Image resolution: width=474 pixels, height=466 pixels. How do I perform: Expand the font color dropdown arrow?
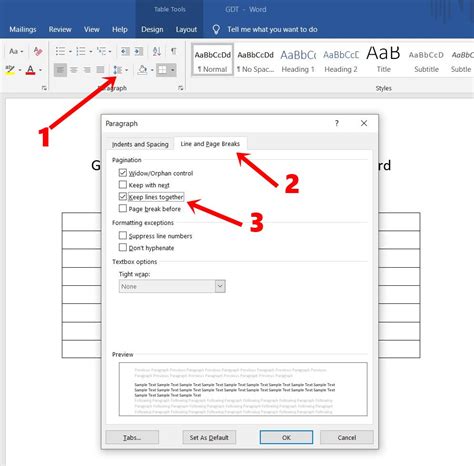click(x=40, y=70)
